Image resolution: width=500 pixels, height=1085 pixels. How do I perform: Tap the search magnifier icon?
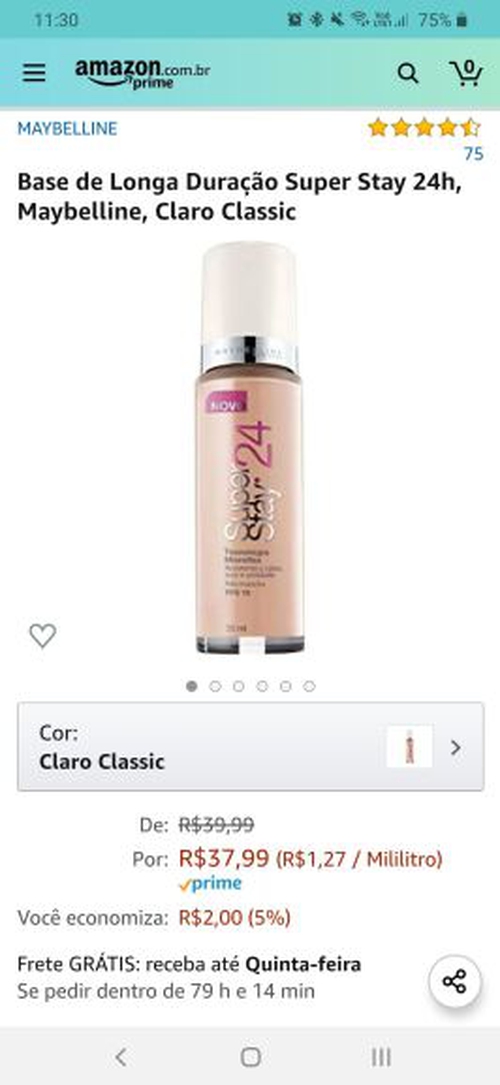pyautogui.click(x=407, y=73)
